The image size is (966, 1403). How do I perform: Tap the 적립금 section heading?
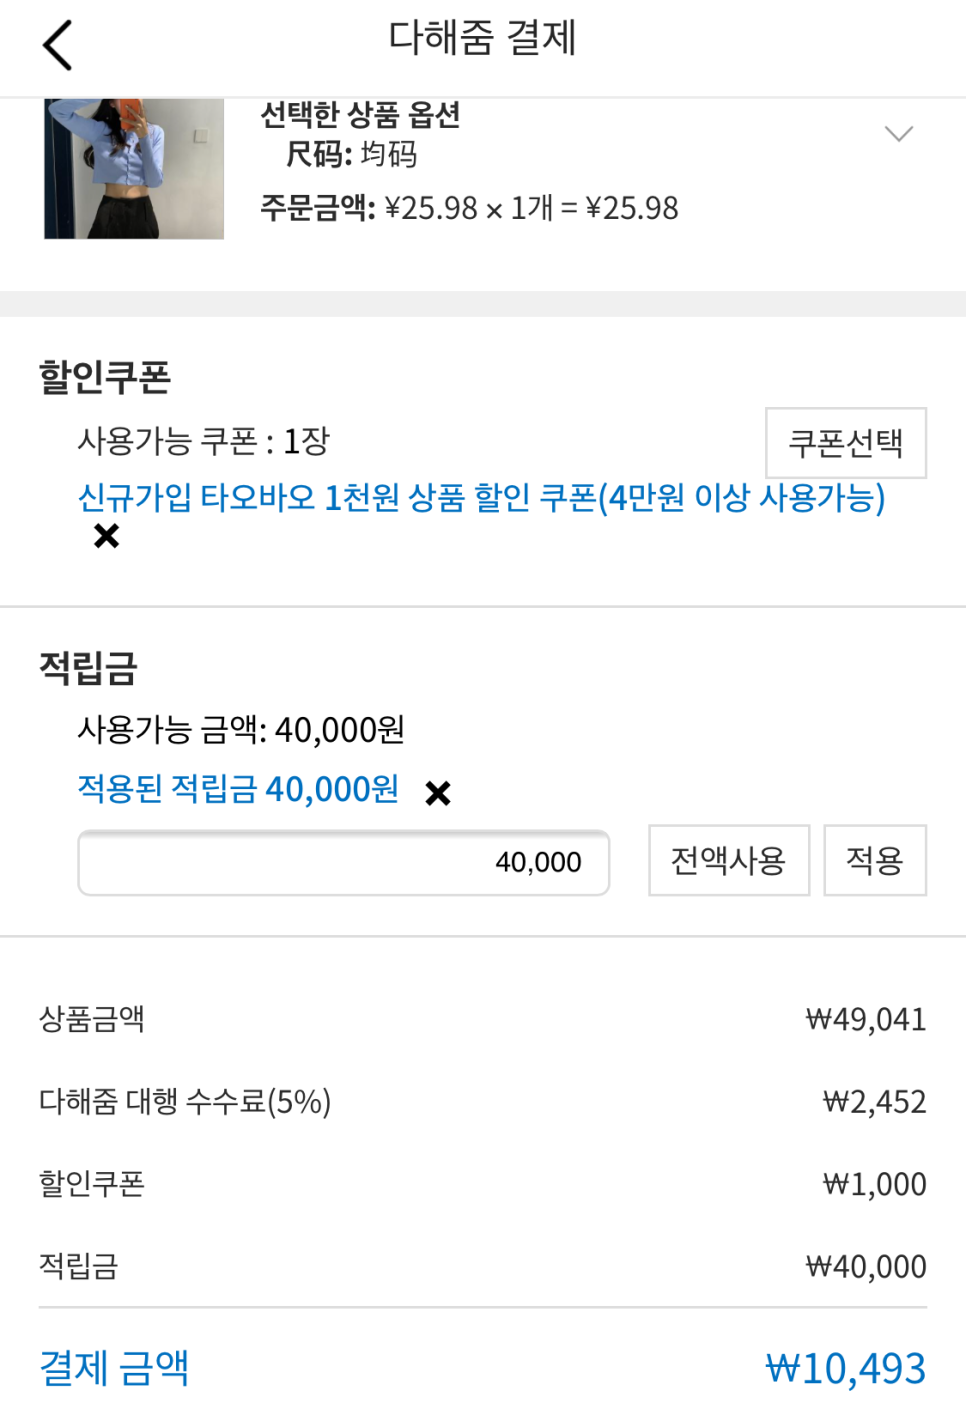[88, 667]
